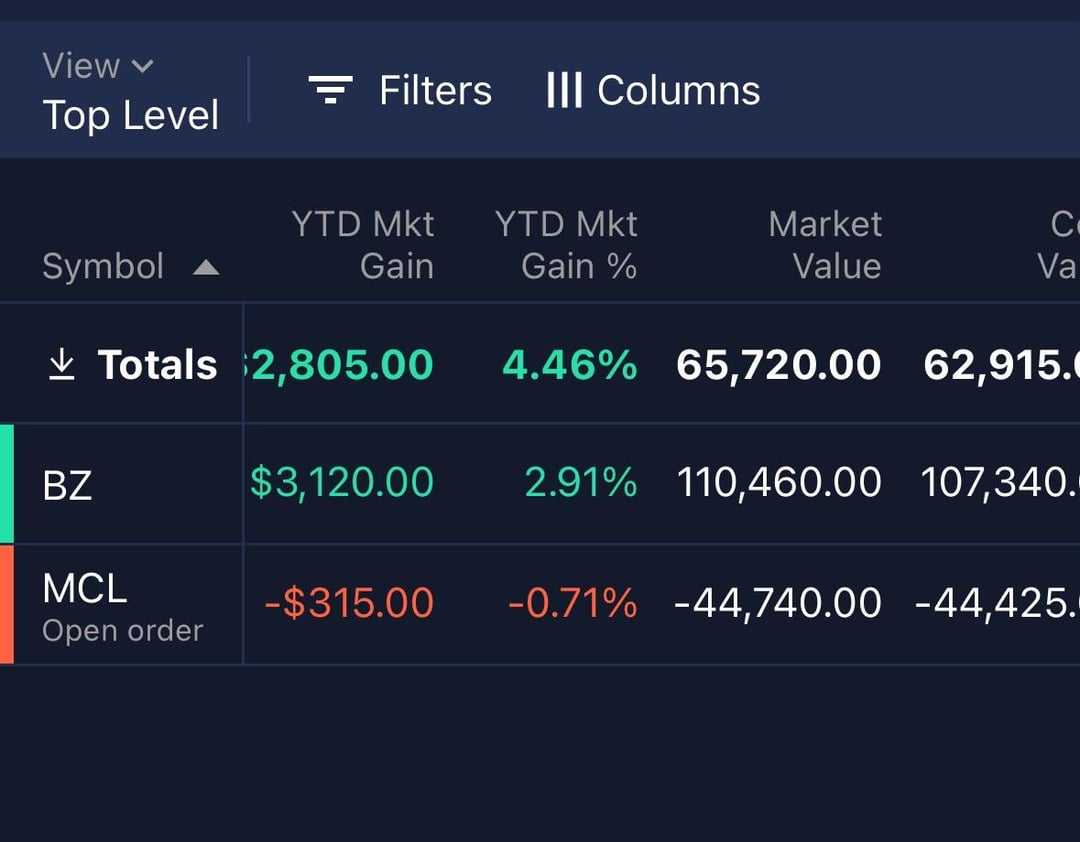Open the View dropdown chevron
The height and width of the screenshot is (842, 1080).
143,67
